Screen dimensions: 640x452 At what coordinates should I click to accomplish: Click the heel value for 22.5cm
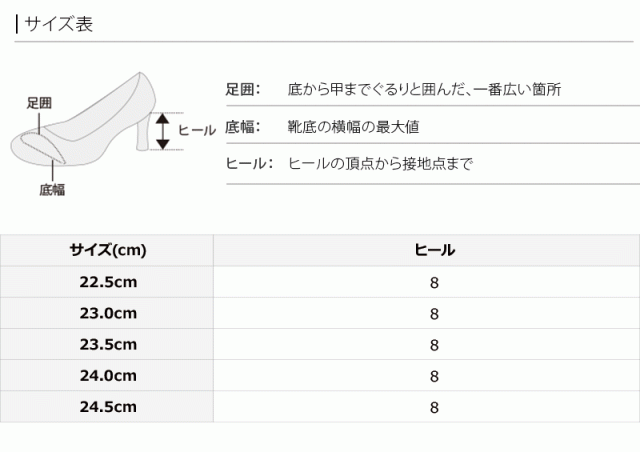coord(434,282)
